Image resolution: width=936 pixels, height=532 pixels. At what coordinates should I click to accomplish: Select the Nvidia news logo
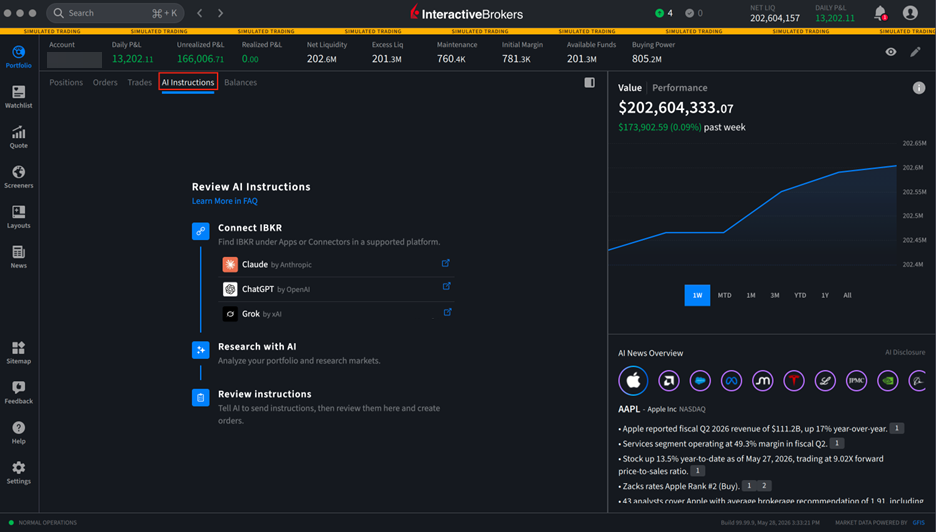point(888,380)
